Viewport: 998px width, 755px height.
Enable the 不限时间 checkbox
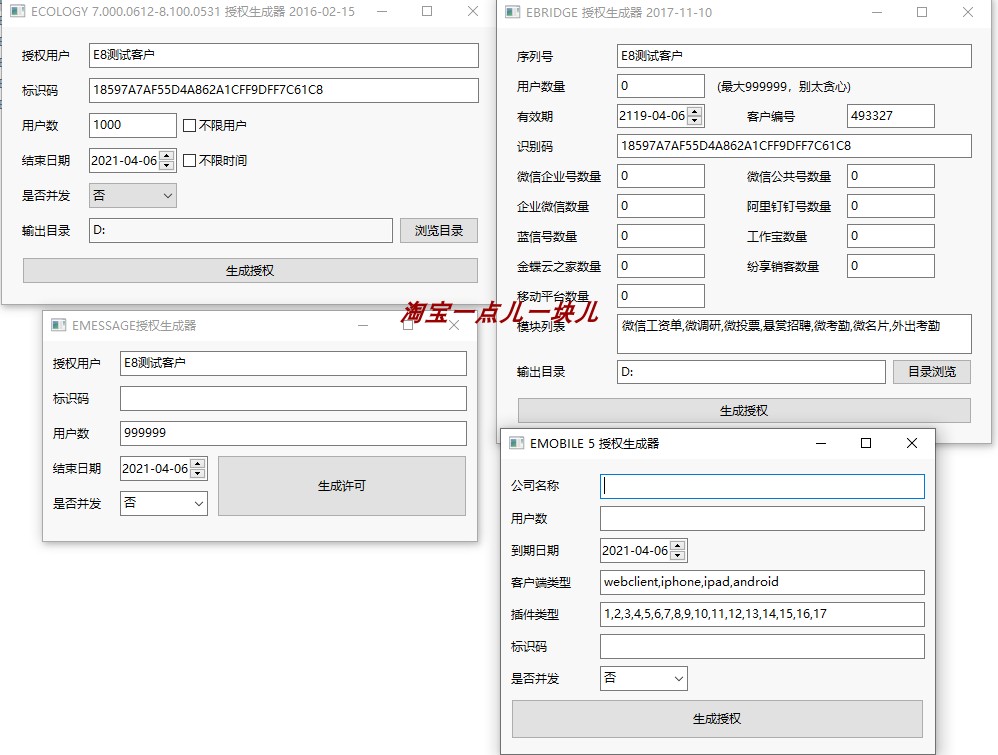pos(189,160)
